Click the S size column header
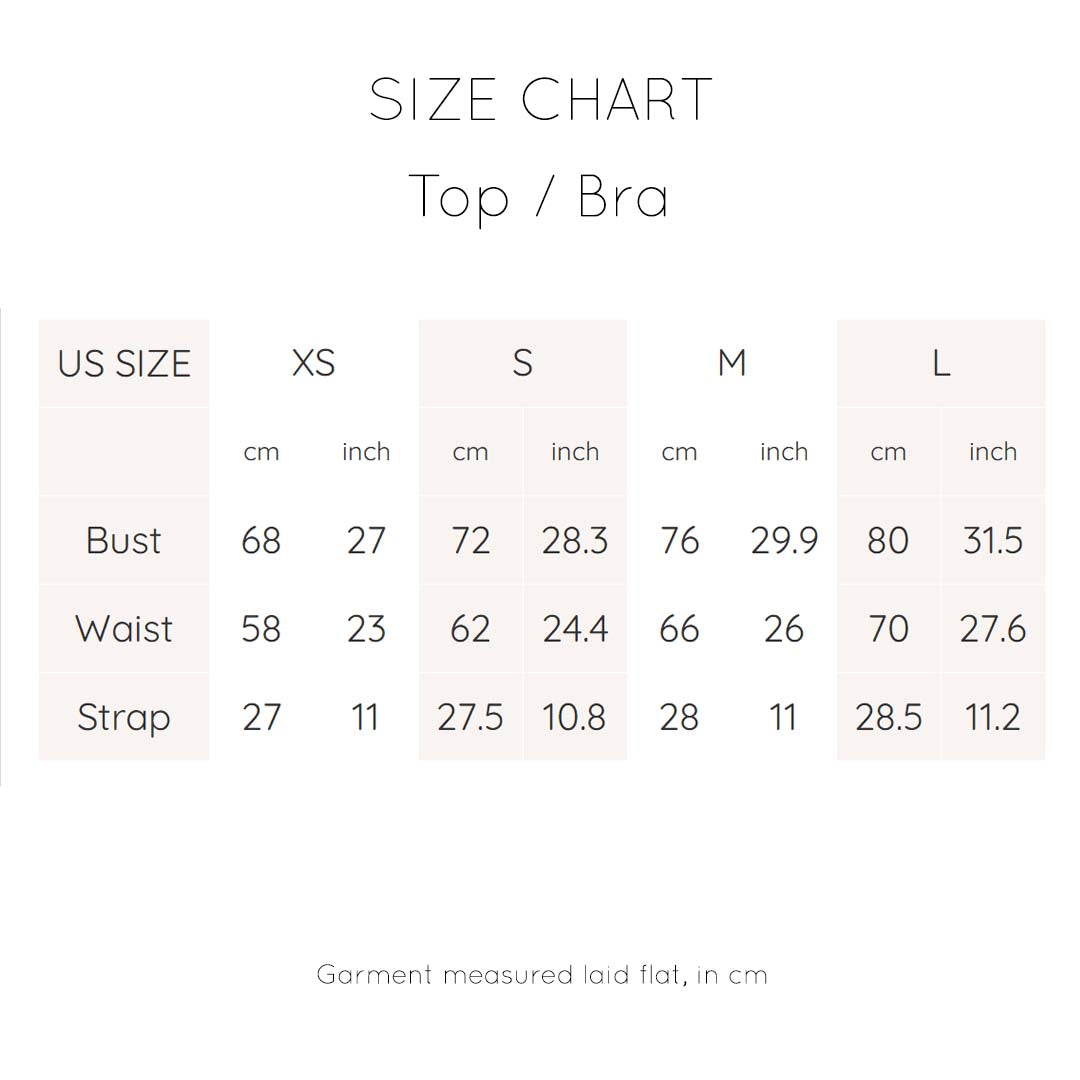The width and height of the screenshot is (1080, 1080). tap(522, 363)
